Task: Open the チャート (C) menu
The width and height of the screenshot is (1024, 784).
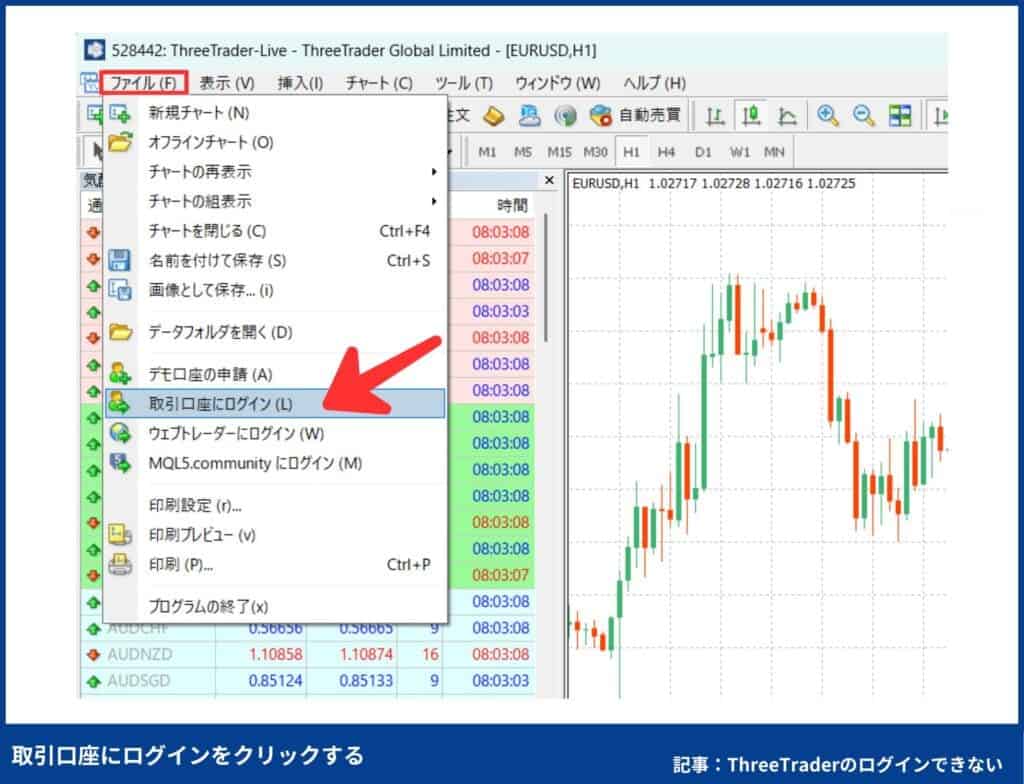Action: point(379,83)
